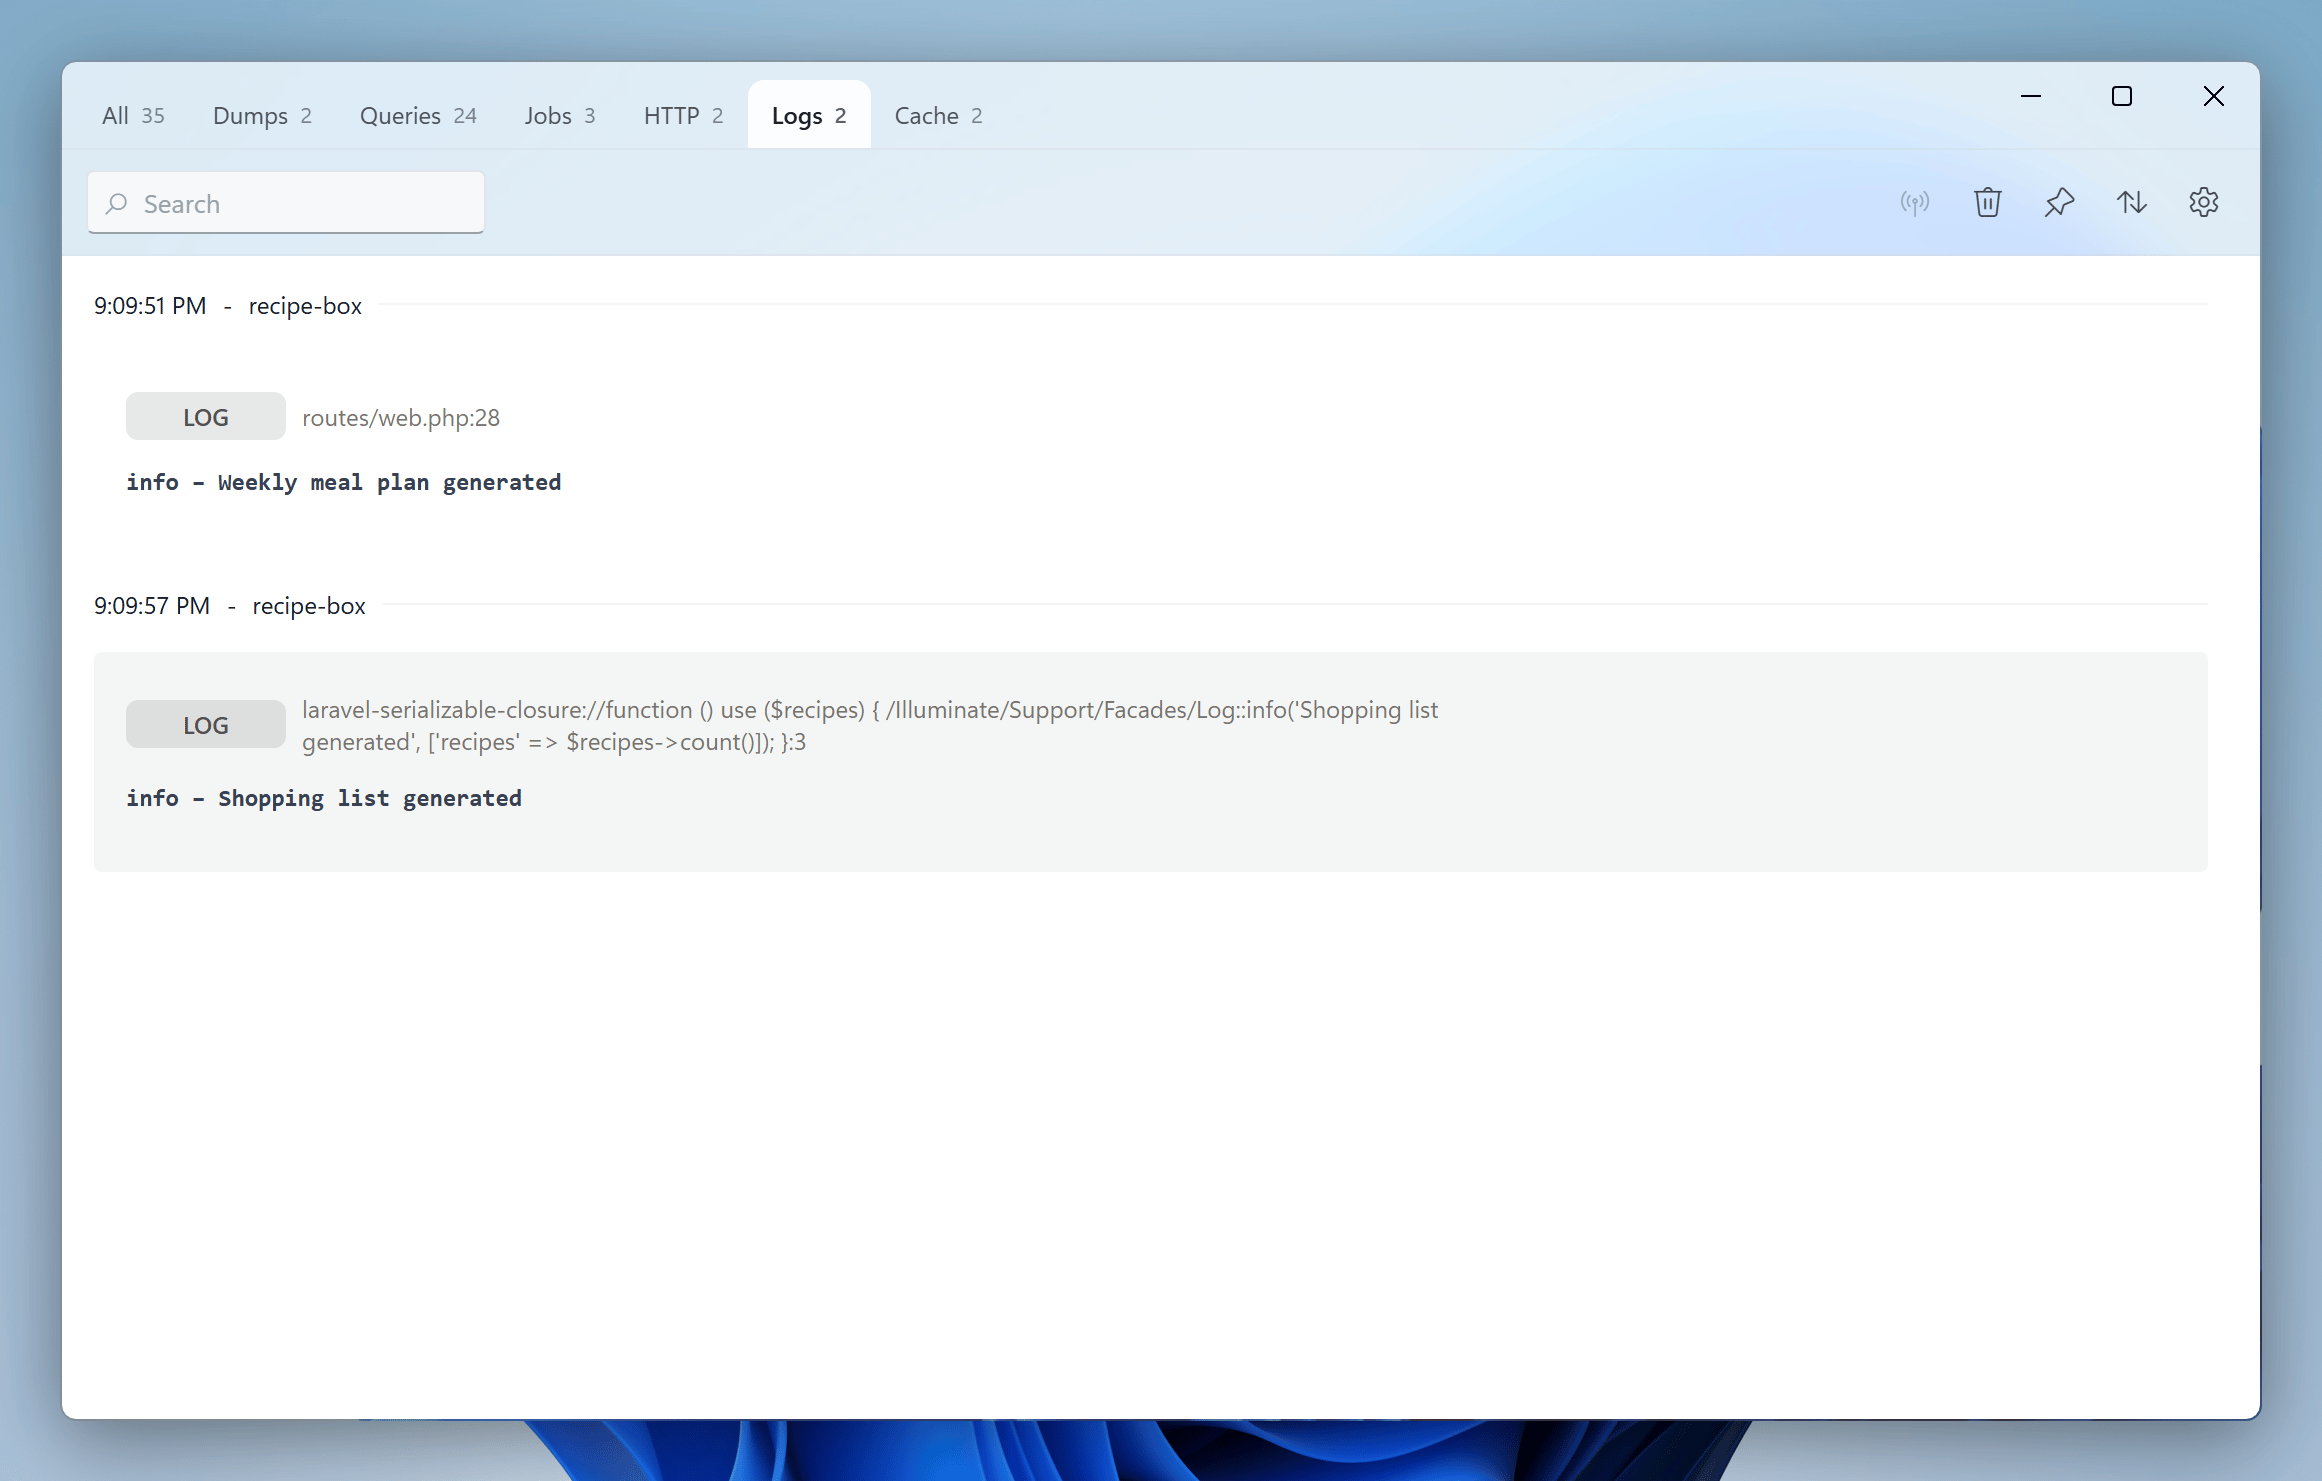
Task: Close the window
Action: [x=2214, y=96]
